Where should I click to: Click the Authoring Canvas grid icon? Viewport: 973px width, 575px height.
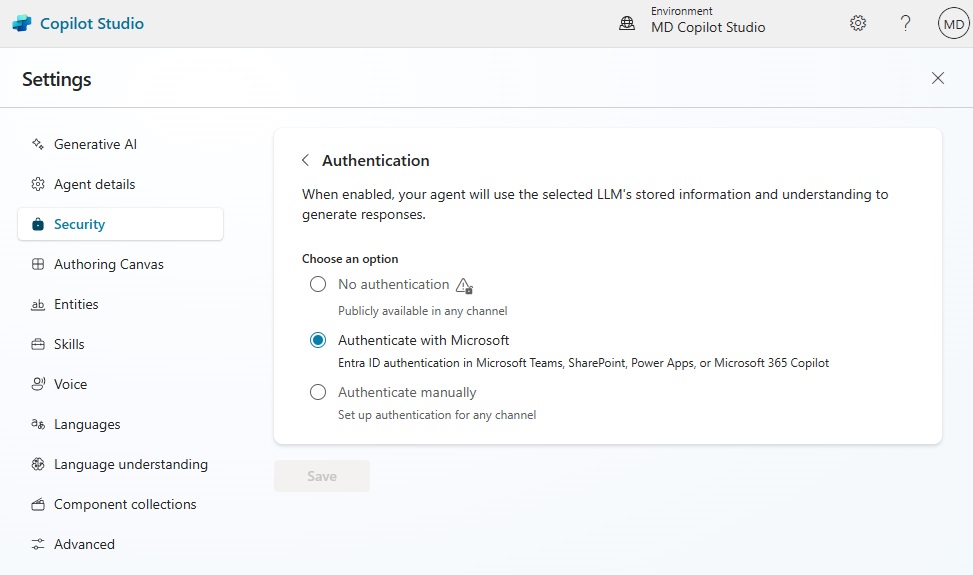[x=38, y=264]
